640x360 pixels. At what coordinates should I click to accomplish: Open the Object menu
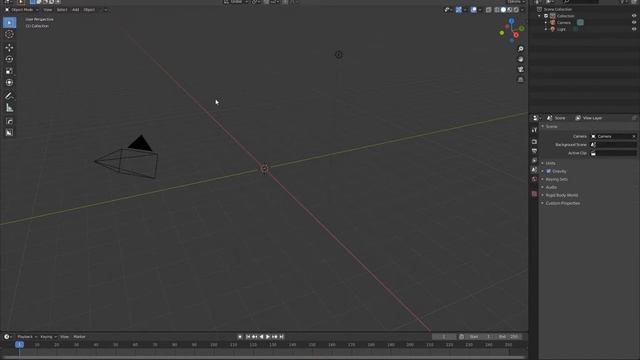(x=89, y=10)
